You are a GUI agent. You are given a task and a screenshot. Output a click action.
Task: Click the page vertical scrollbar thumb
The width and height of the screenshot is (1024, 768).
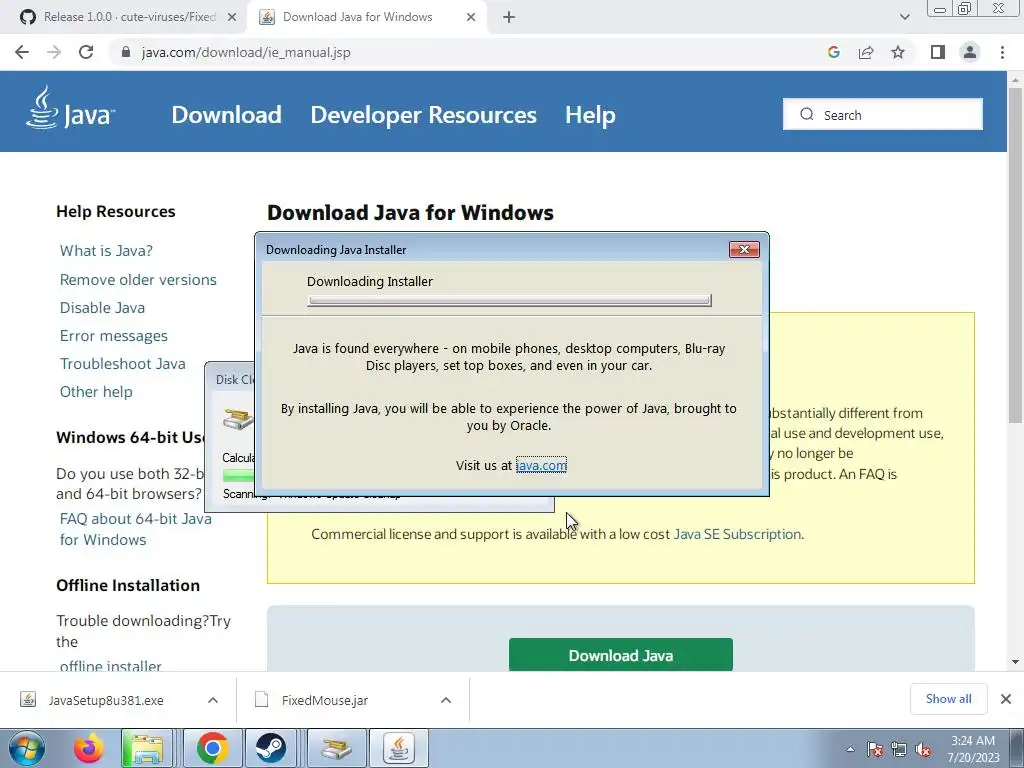tap(1015, 255)
